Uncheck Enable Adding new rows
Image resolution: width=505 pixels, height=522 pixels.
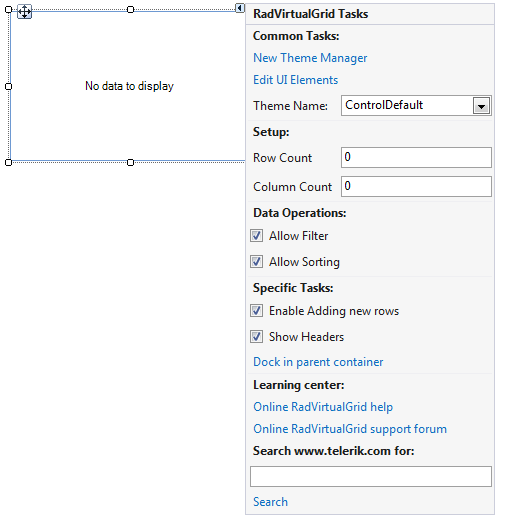pyautogui.click(x=256, y=311)
